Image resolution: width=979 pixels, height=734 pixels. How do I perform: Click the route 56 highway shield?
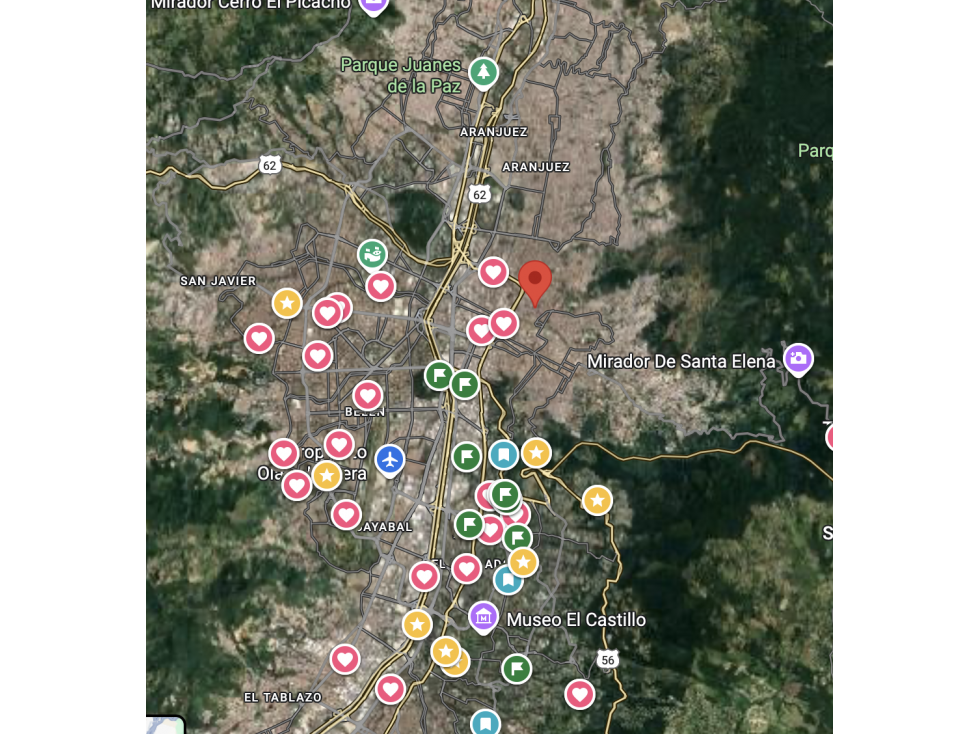tap(608, 660)
